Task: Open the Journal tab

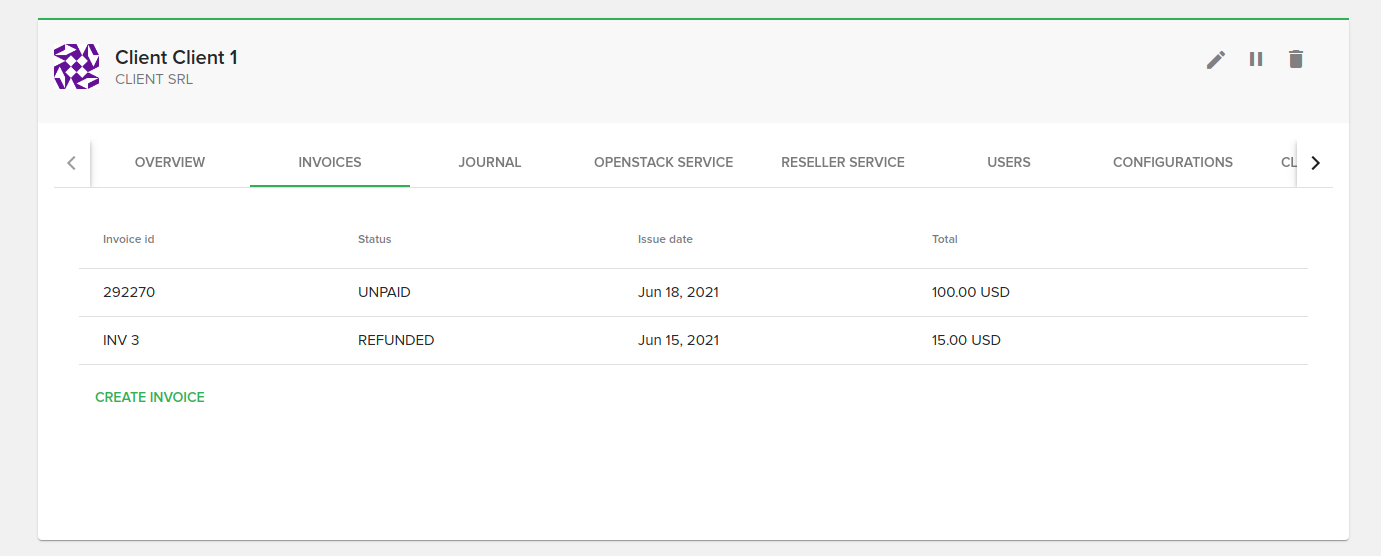Action: point(490,162)
